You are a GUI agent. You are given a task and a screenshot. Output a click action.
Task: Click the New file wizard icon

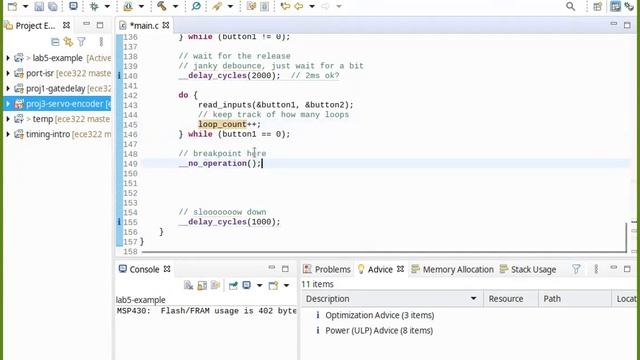pyautogui.click(x=12, y=6)
